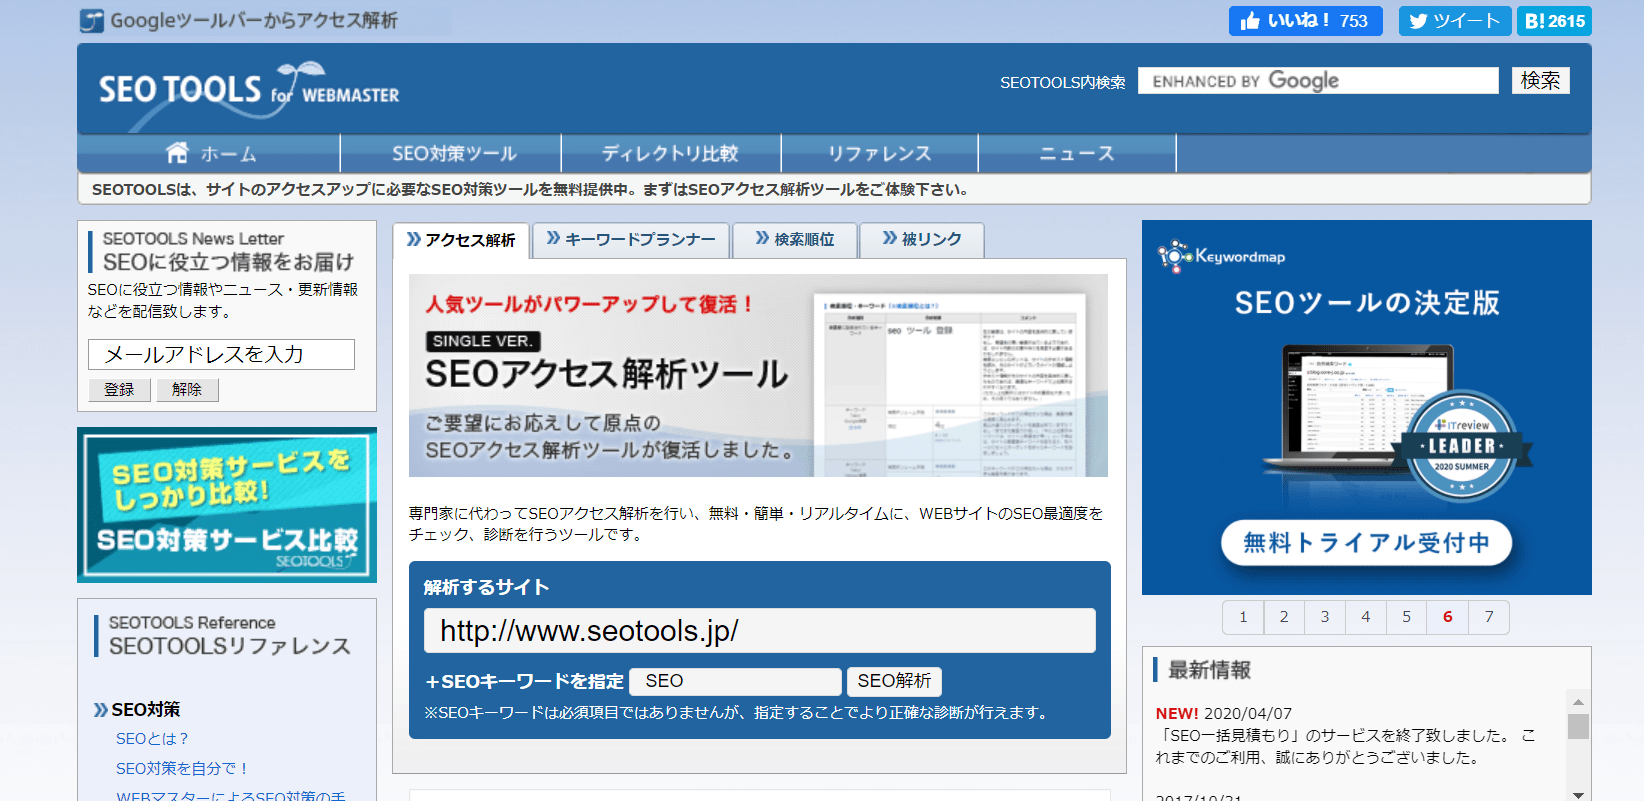Go to banner slide 1

[x=1243, y=617]
